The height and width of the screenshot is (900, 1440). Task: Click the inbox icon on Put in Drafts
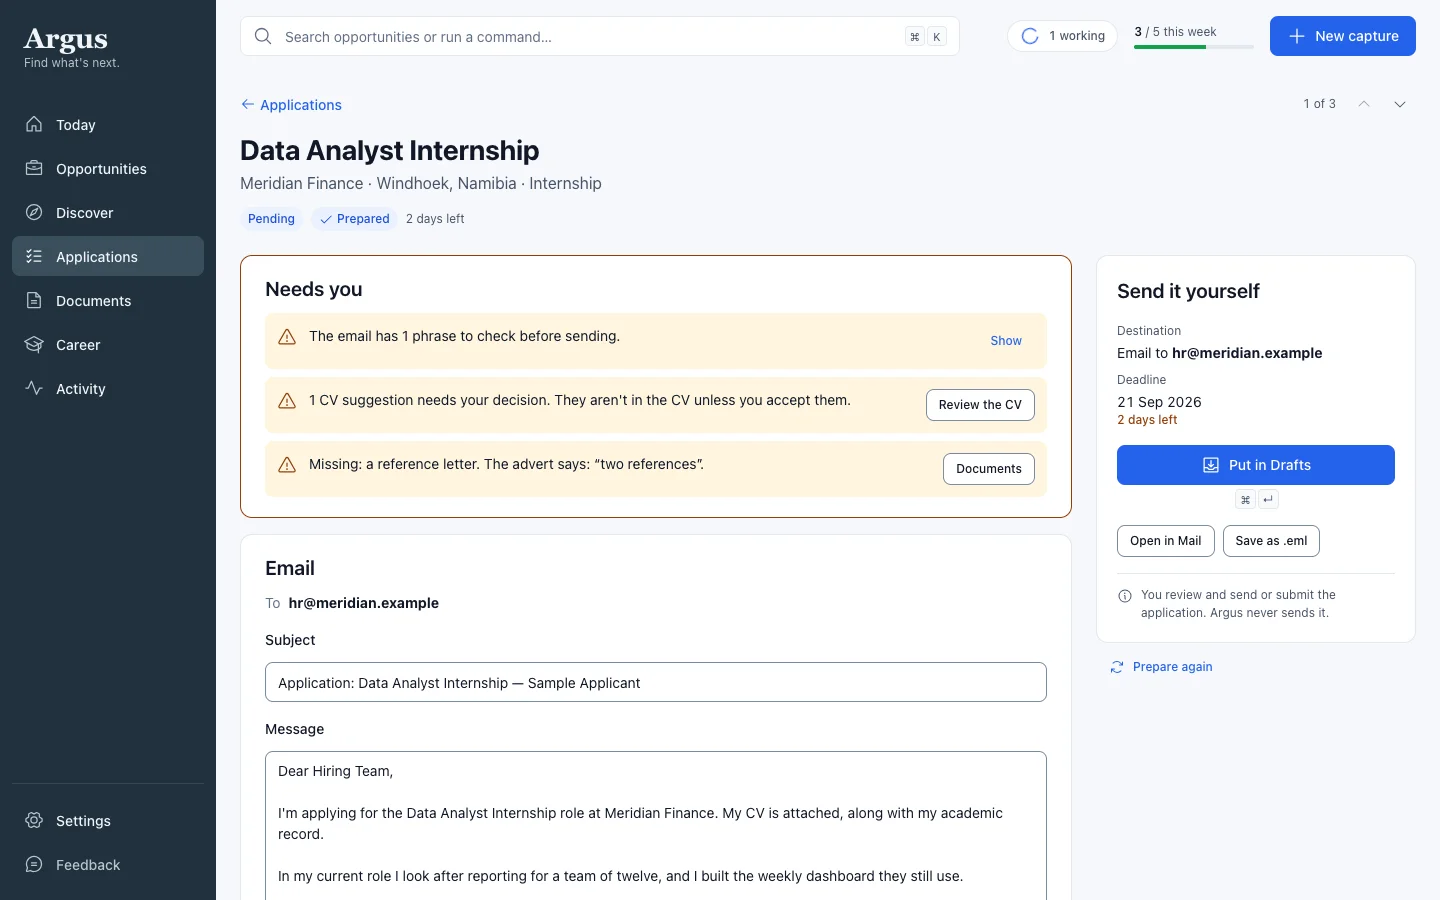click(x=1210, y=465)
